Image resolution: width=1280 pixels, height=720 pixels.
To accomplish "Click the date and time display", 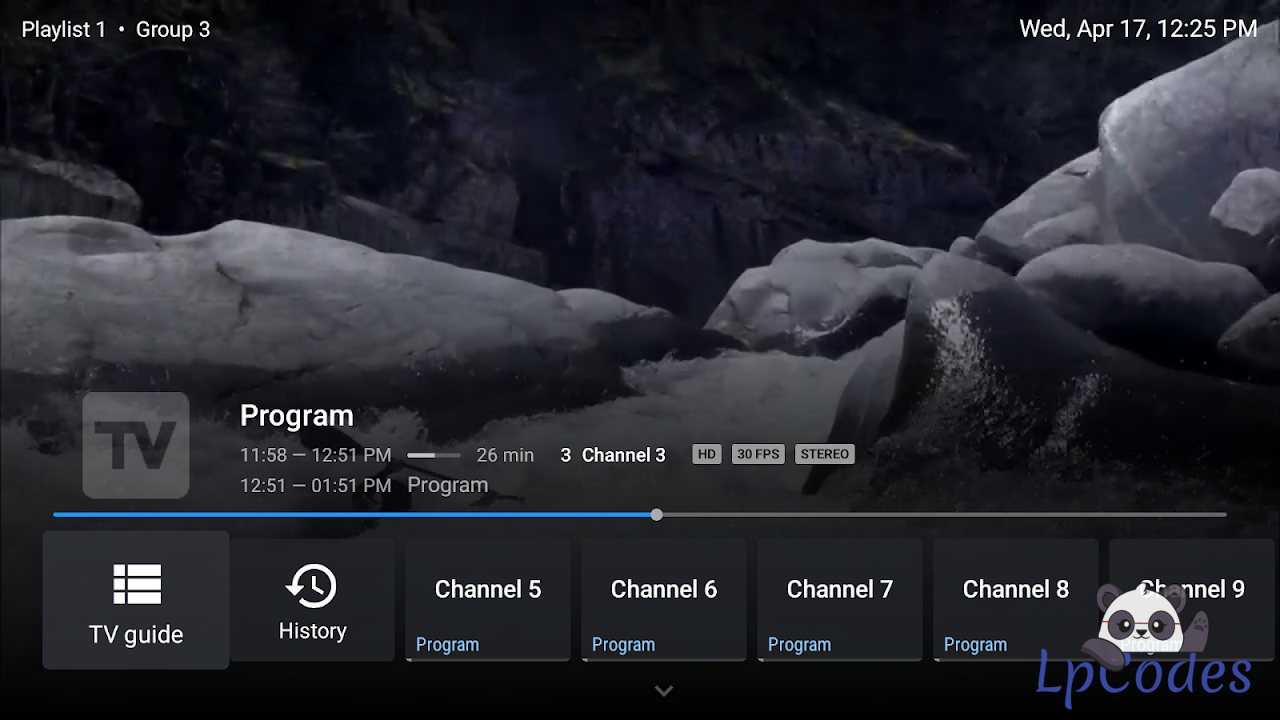I will click(x=1138, y=30).
